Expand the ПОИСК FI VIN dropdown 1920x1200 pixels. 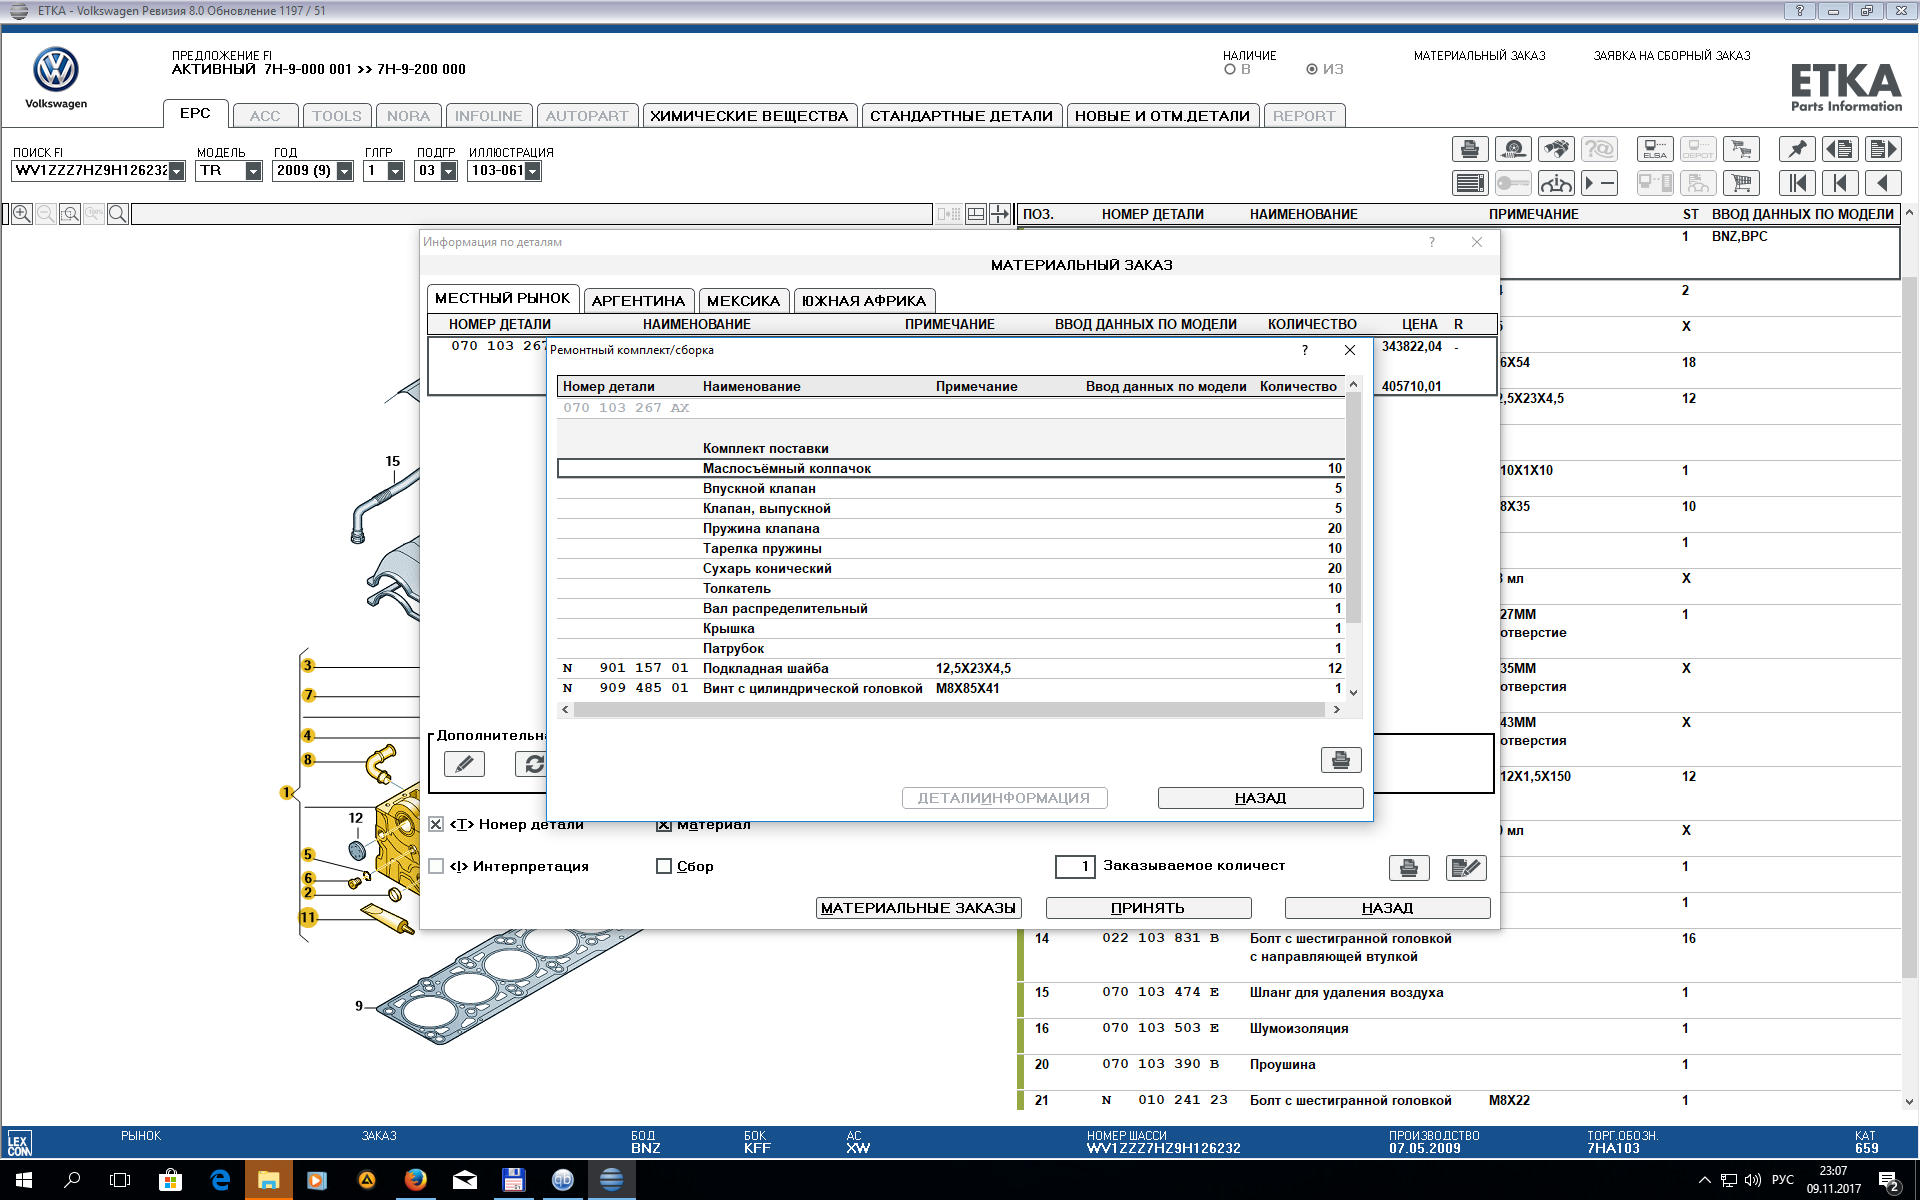click(x=177, y=171)
